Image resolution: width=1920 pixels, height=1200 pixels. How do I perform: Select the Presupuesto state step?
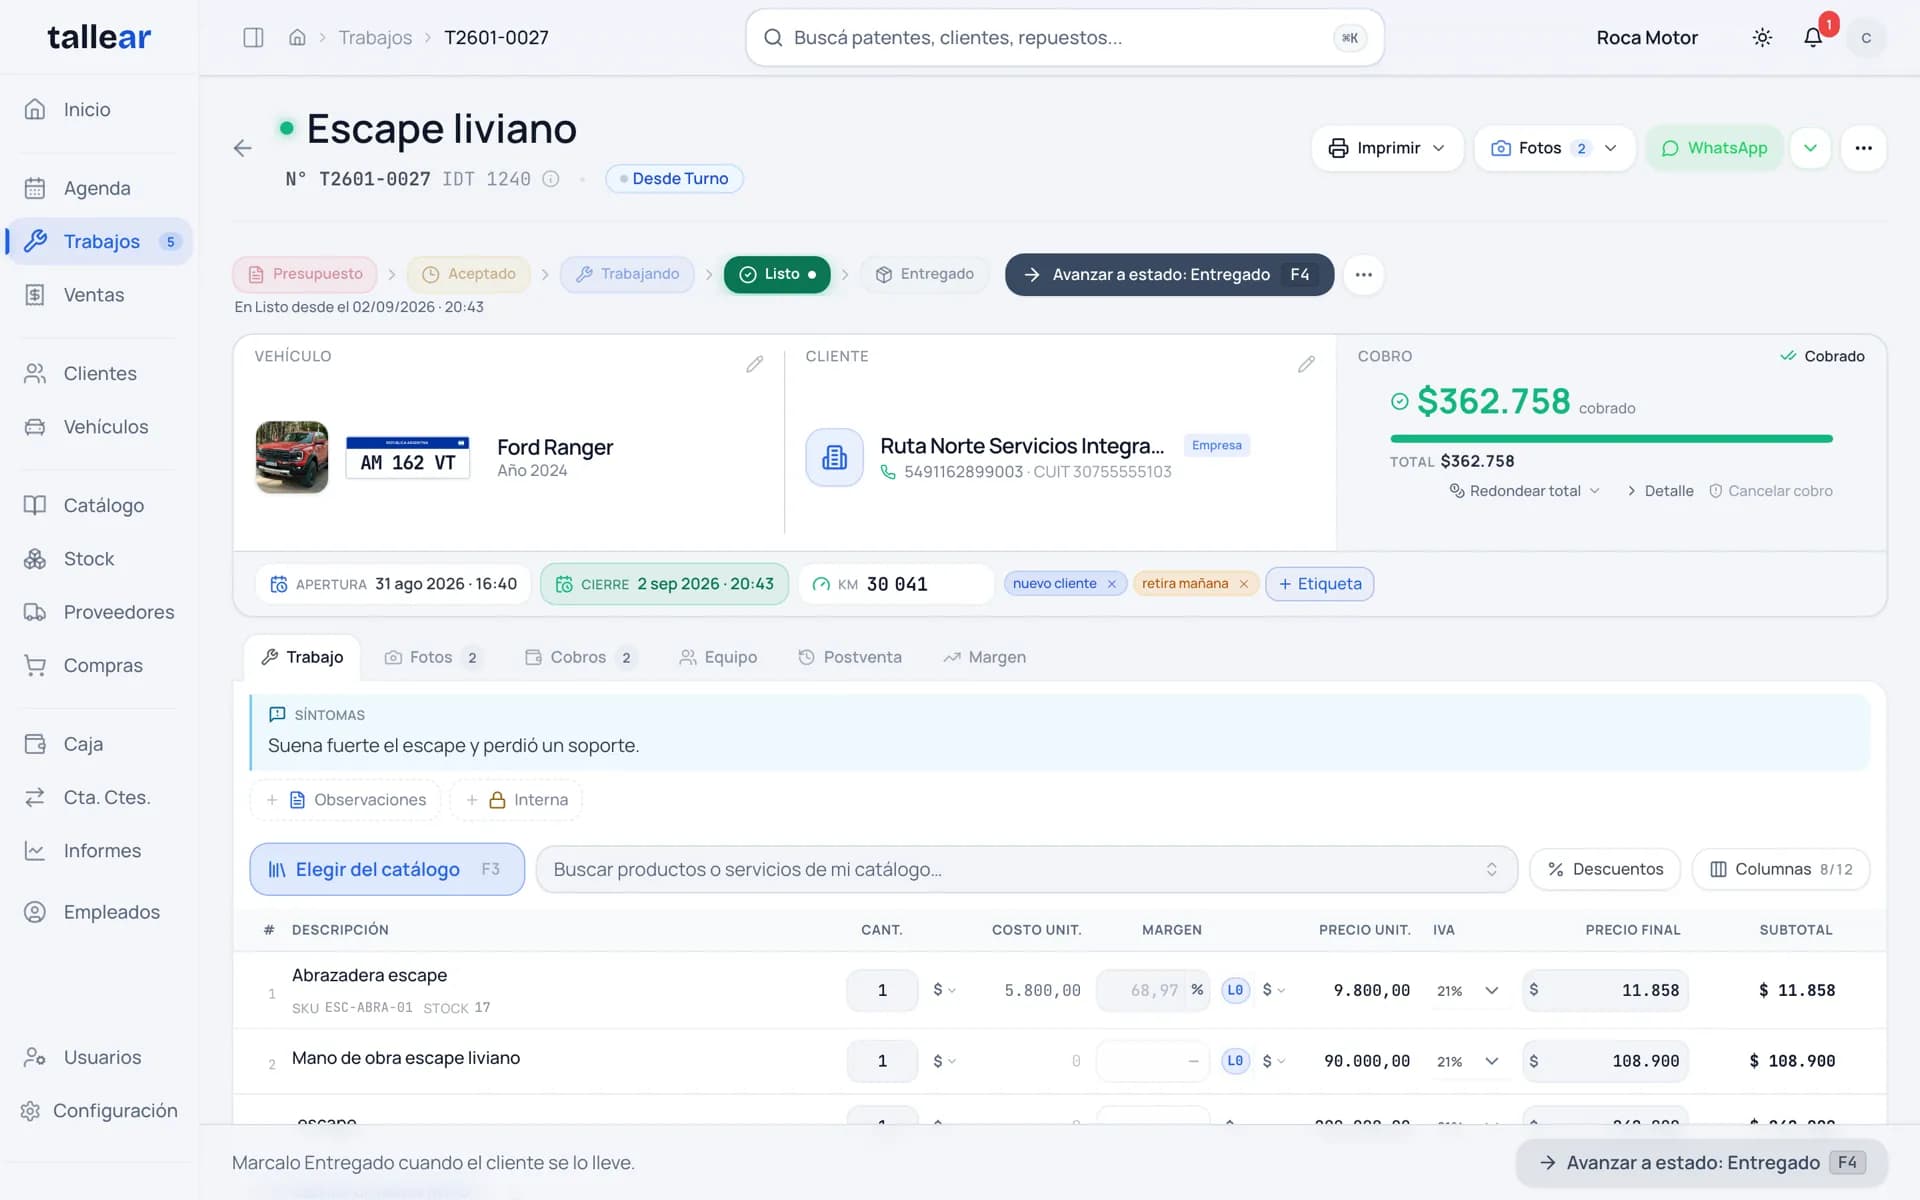point(305,274)
